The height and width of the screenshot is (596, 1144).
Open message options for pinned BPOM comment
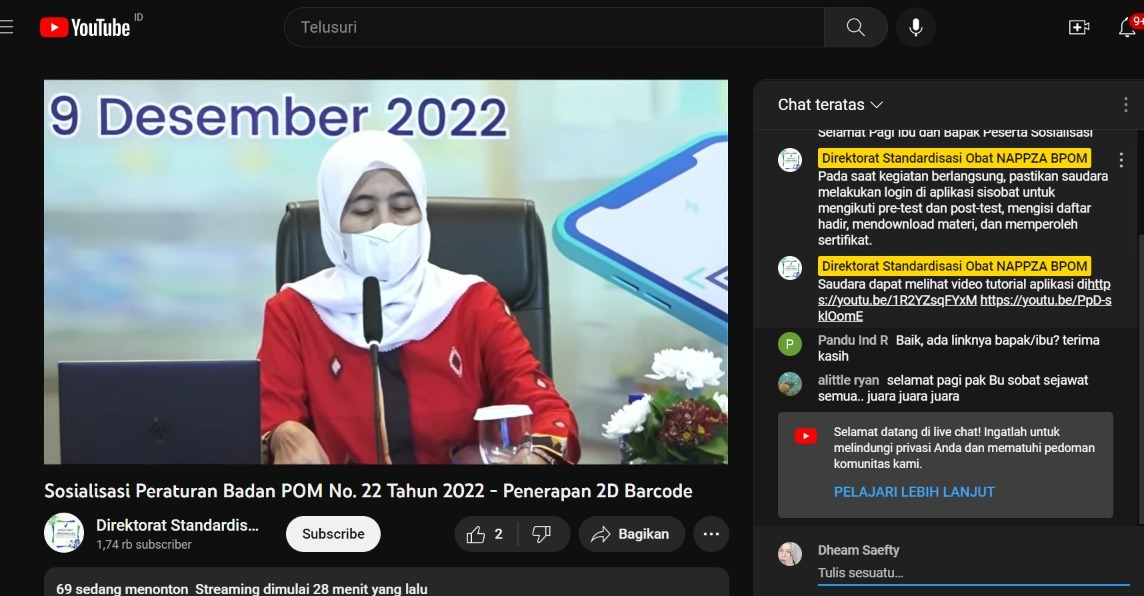pyautogui.click(x=1121, y=160)
